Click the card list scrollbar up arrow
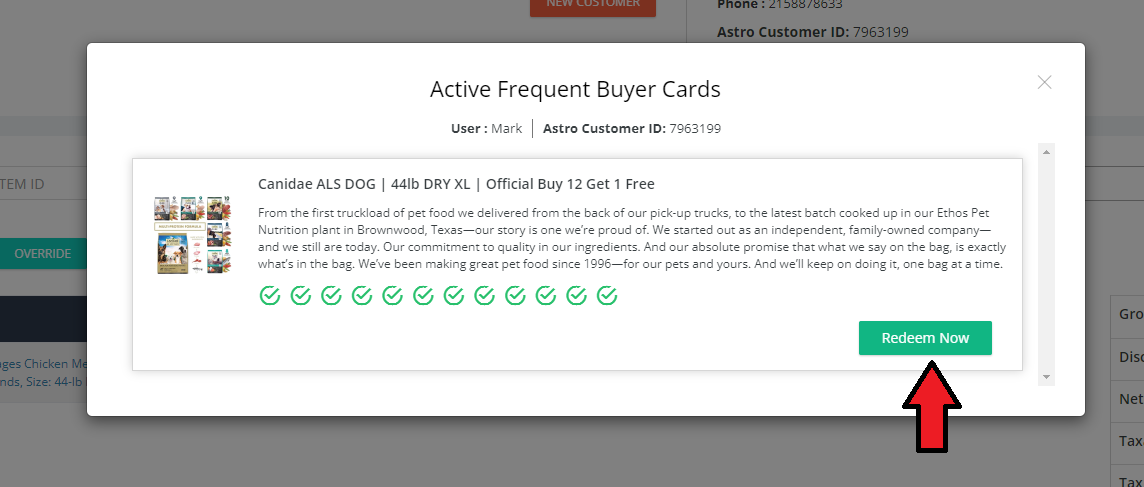This screenshot has height=487, width=1144. pos(1047,152)
